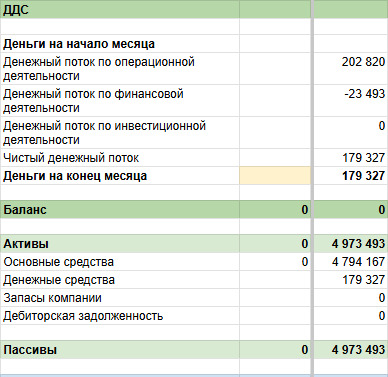
Task: Click the Основные средства row label
Action: point(120,262)
